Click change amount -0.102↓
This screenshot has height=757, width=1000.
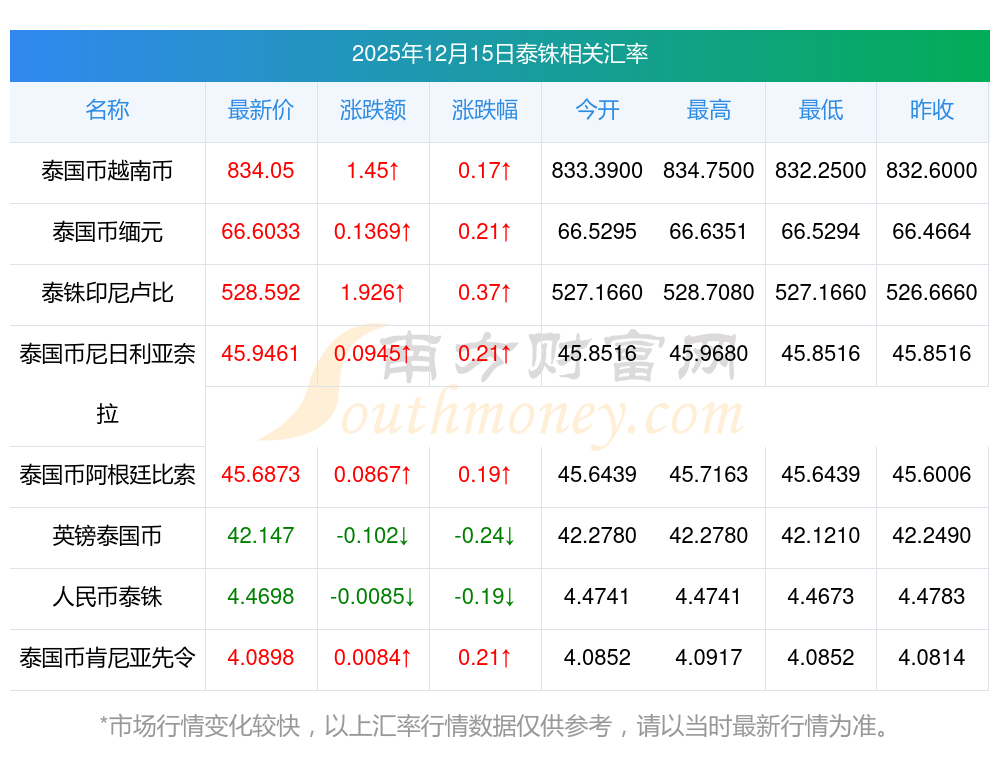(373, 536)
